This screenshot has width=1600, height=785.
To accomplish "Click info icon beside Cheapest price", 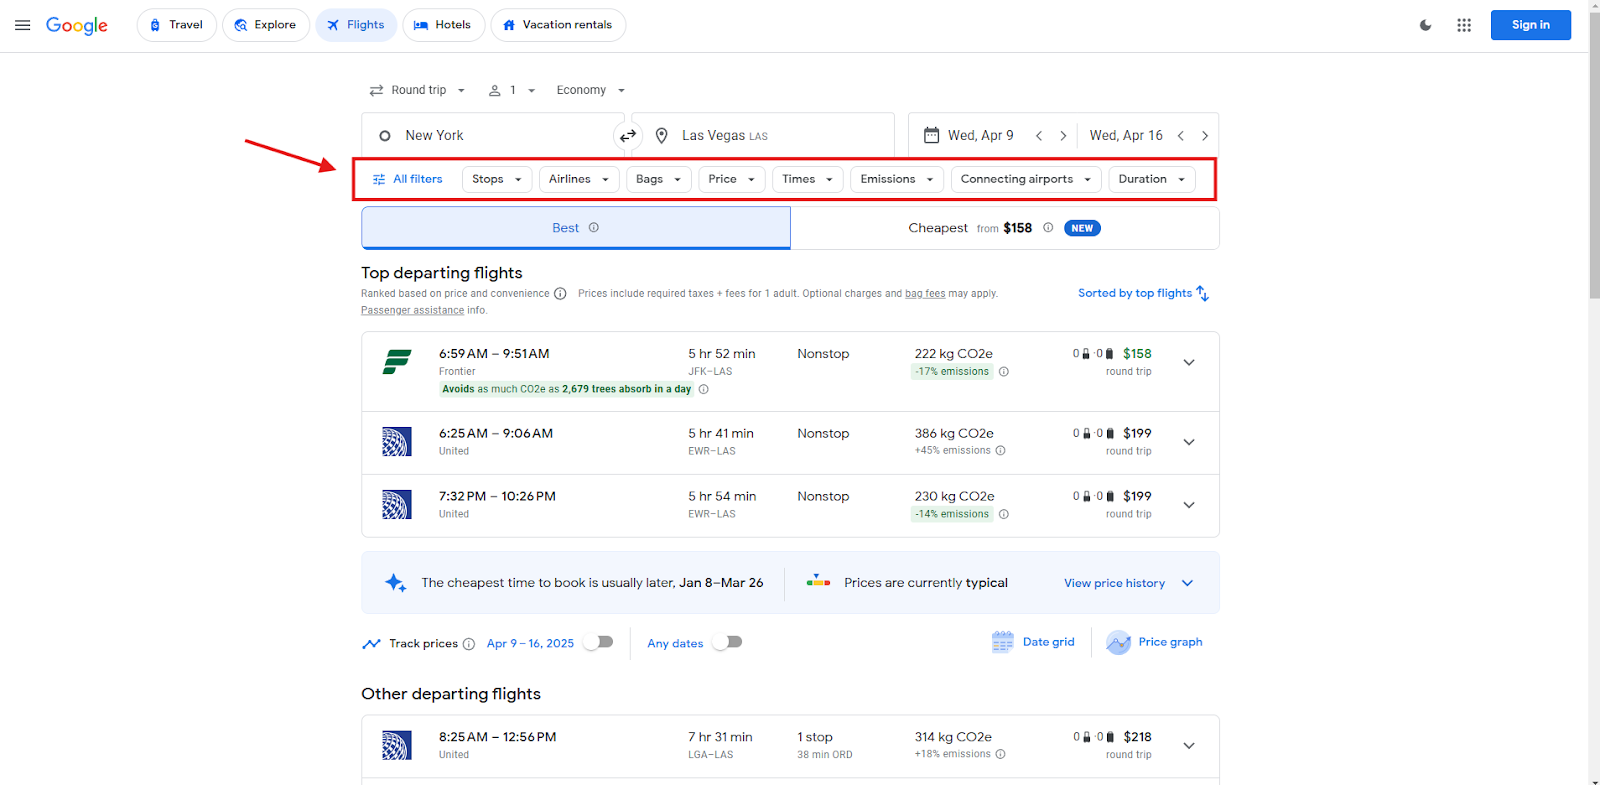I will [1048, 228].
